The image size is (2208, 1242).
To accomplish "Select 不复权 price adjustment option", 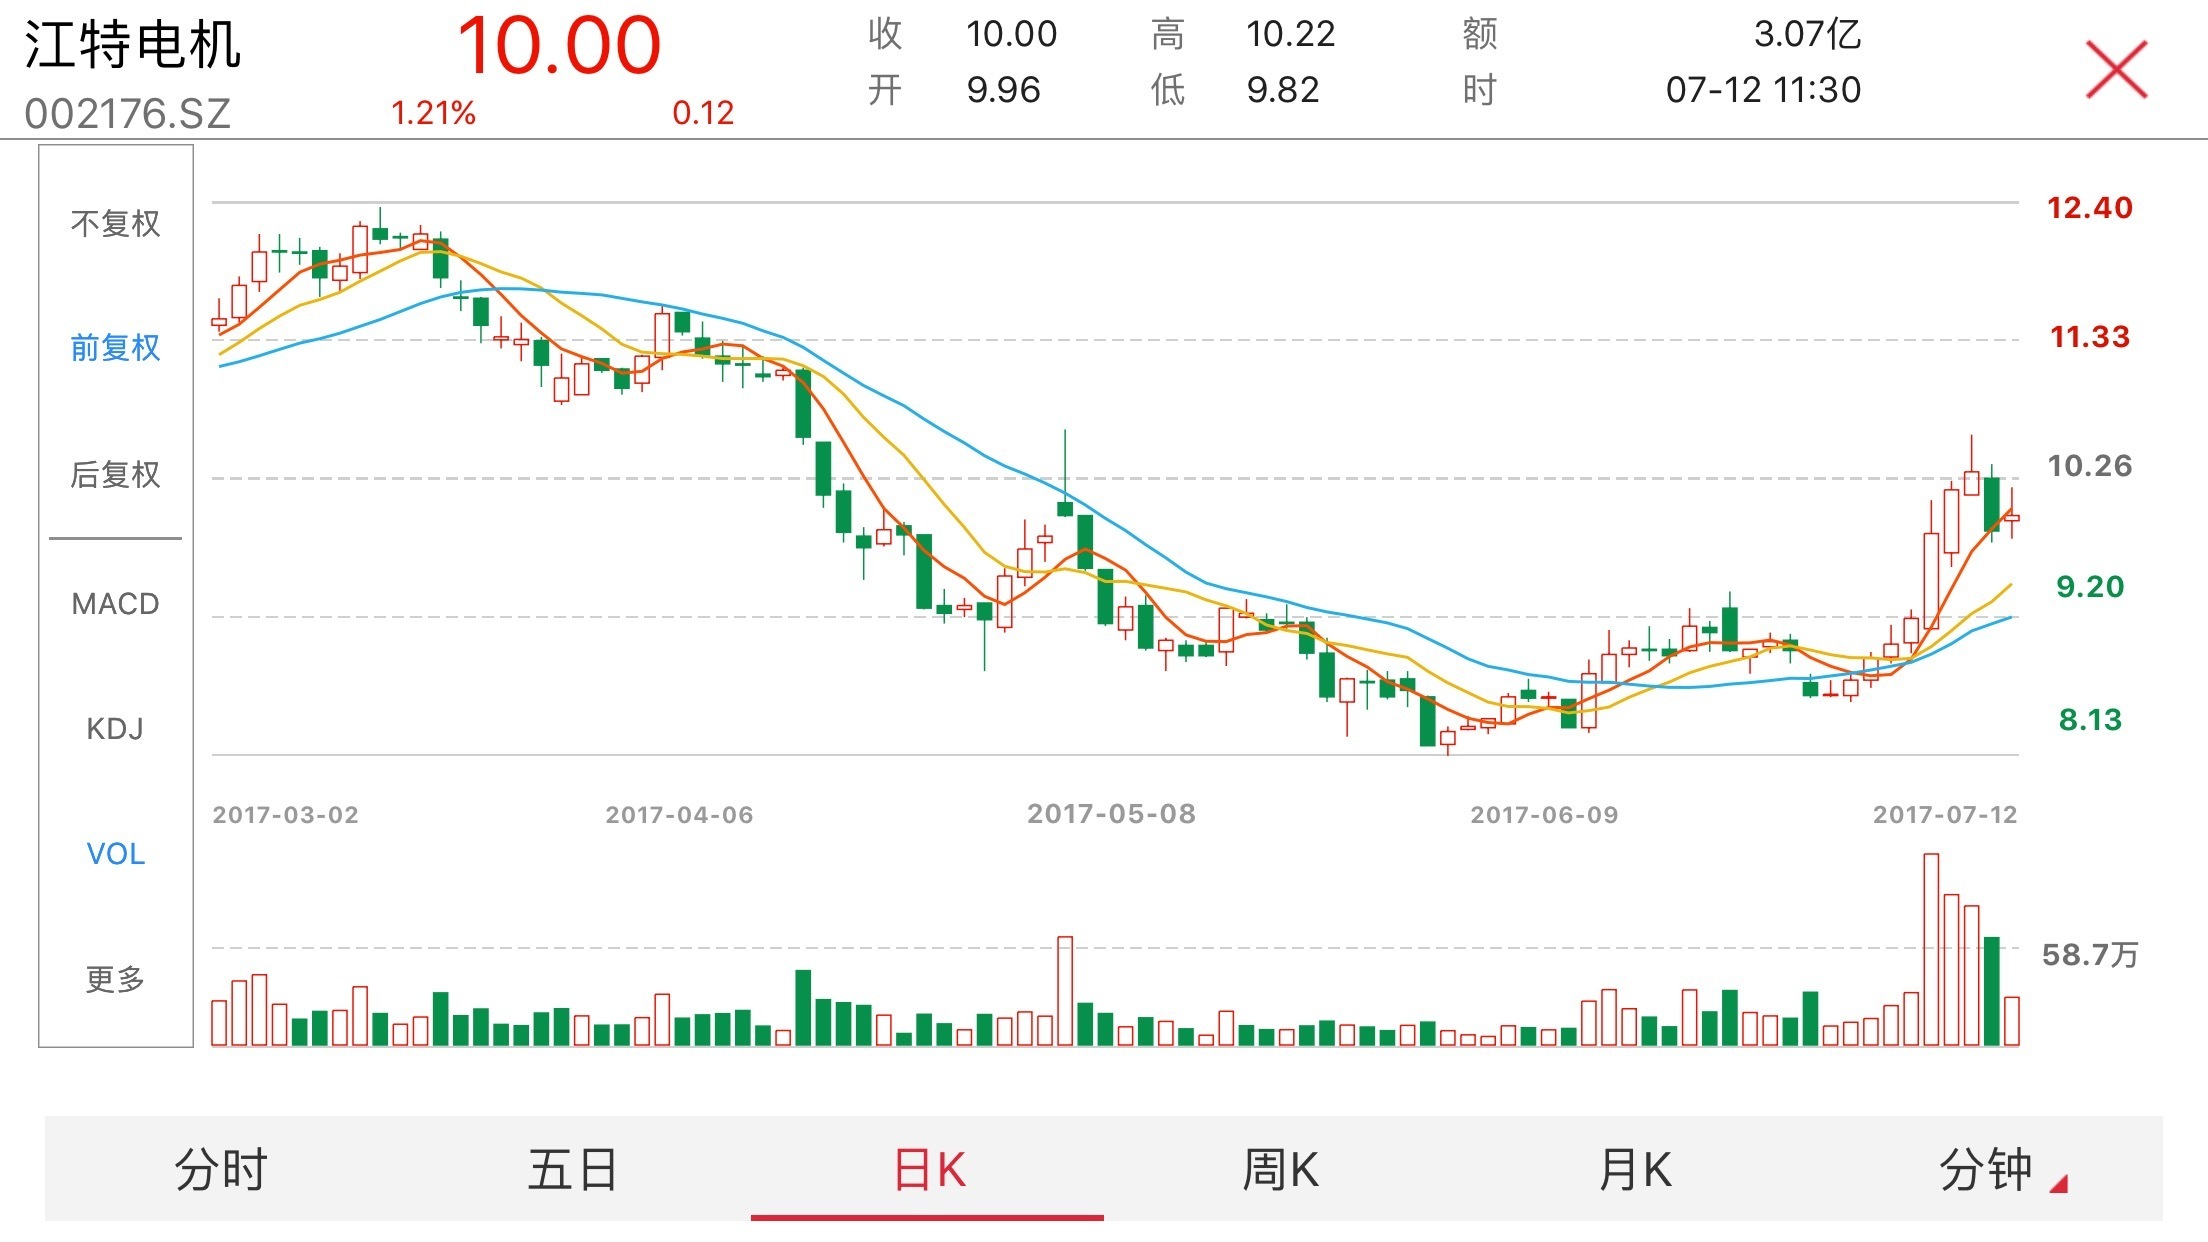I will click(x=116, y=223).
